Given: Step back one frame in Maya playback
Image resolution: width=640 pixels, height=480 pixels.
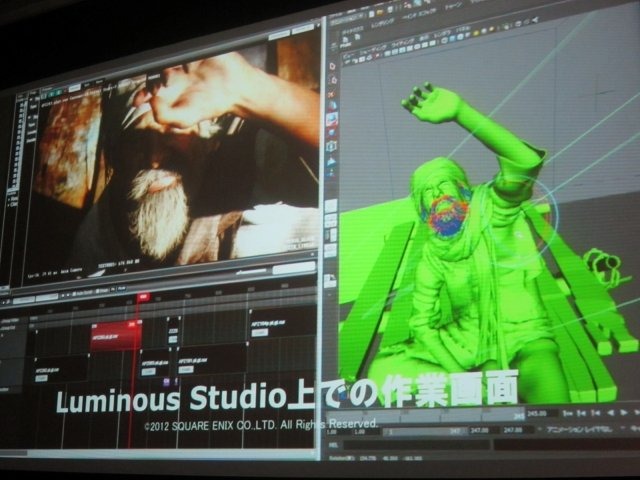Looking at the screenshot, I should pos(595,413).
